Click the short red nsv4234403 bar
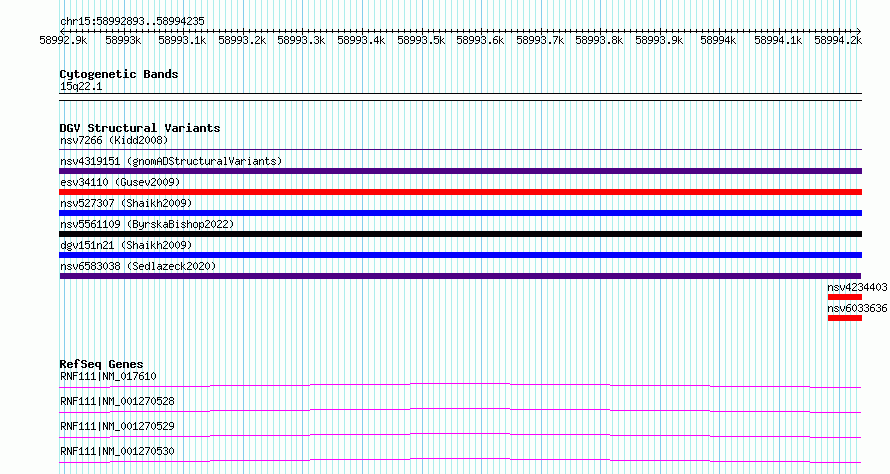Image resolution: width=890 pixels, height=474 pixels. coord(845,297)
